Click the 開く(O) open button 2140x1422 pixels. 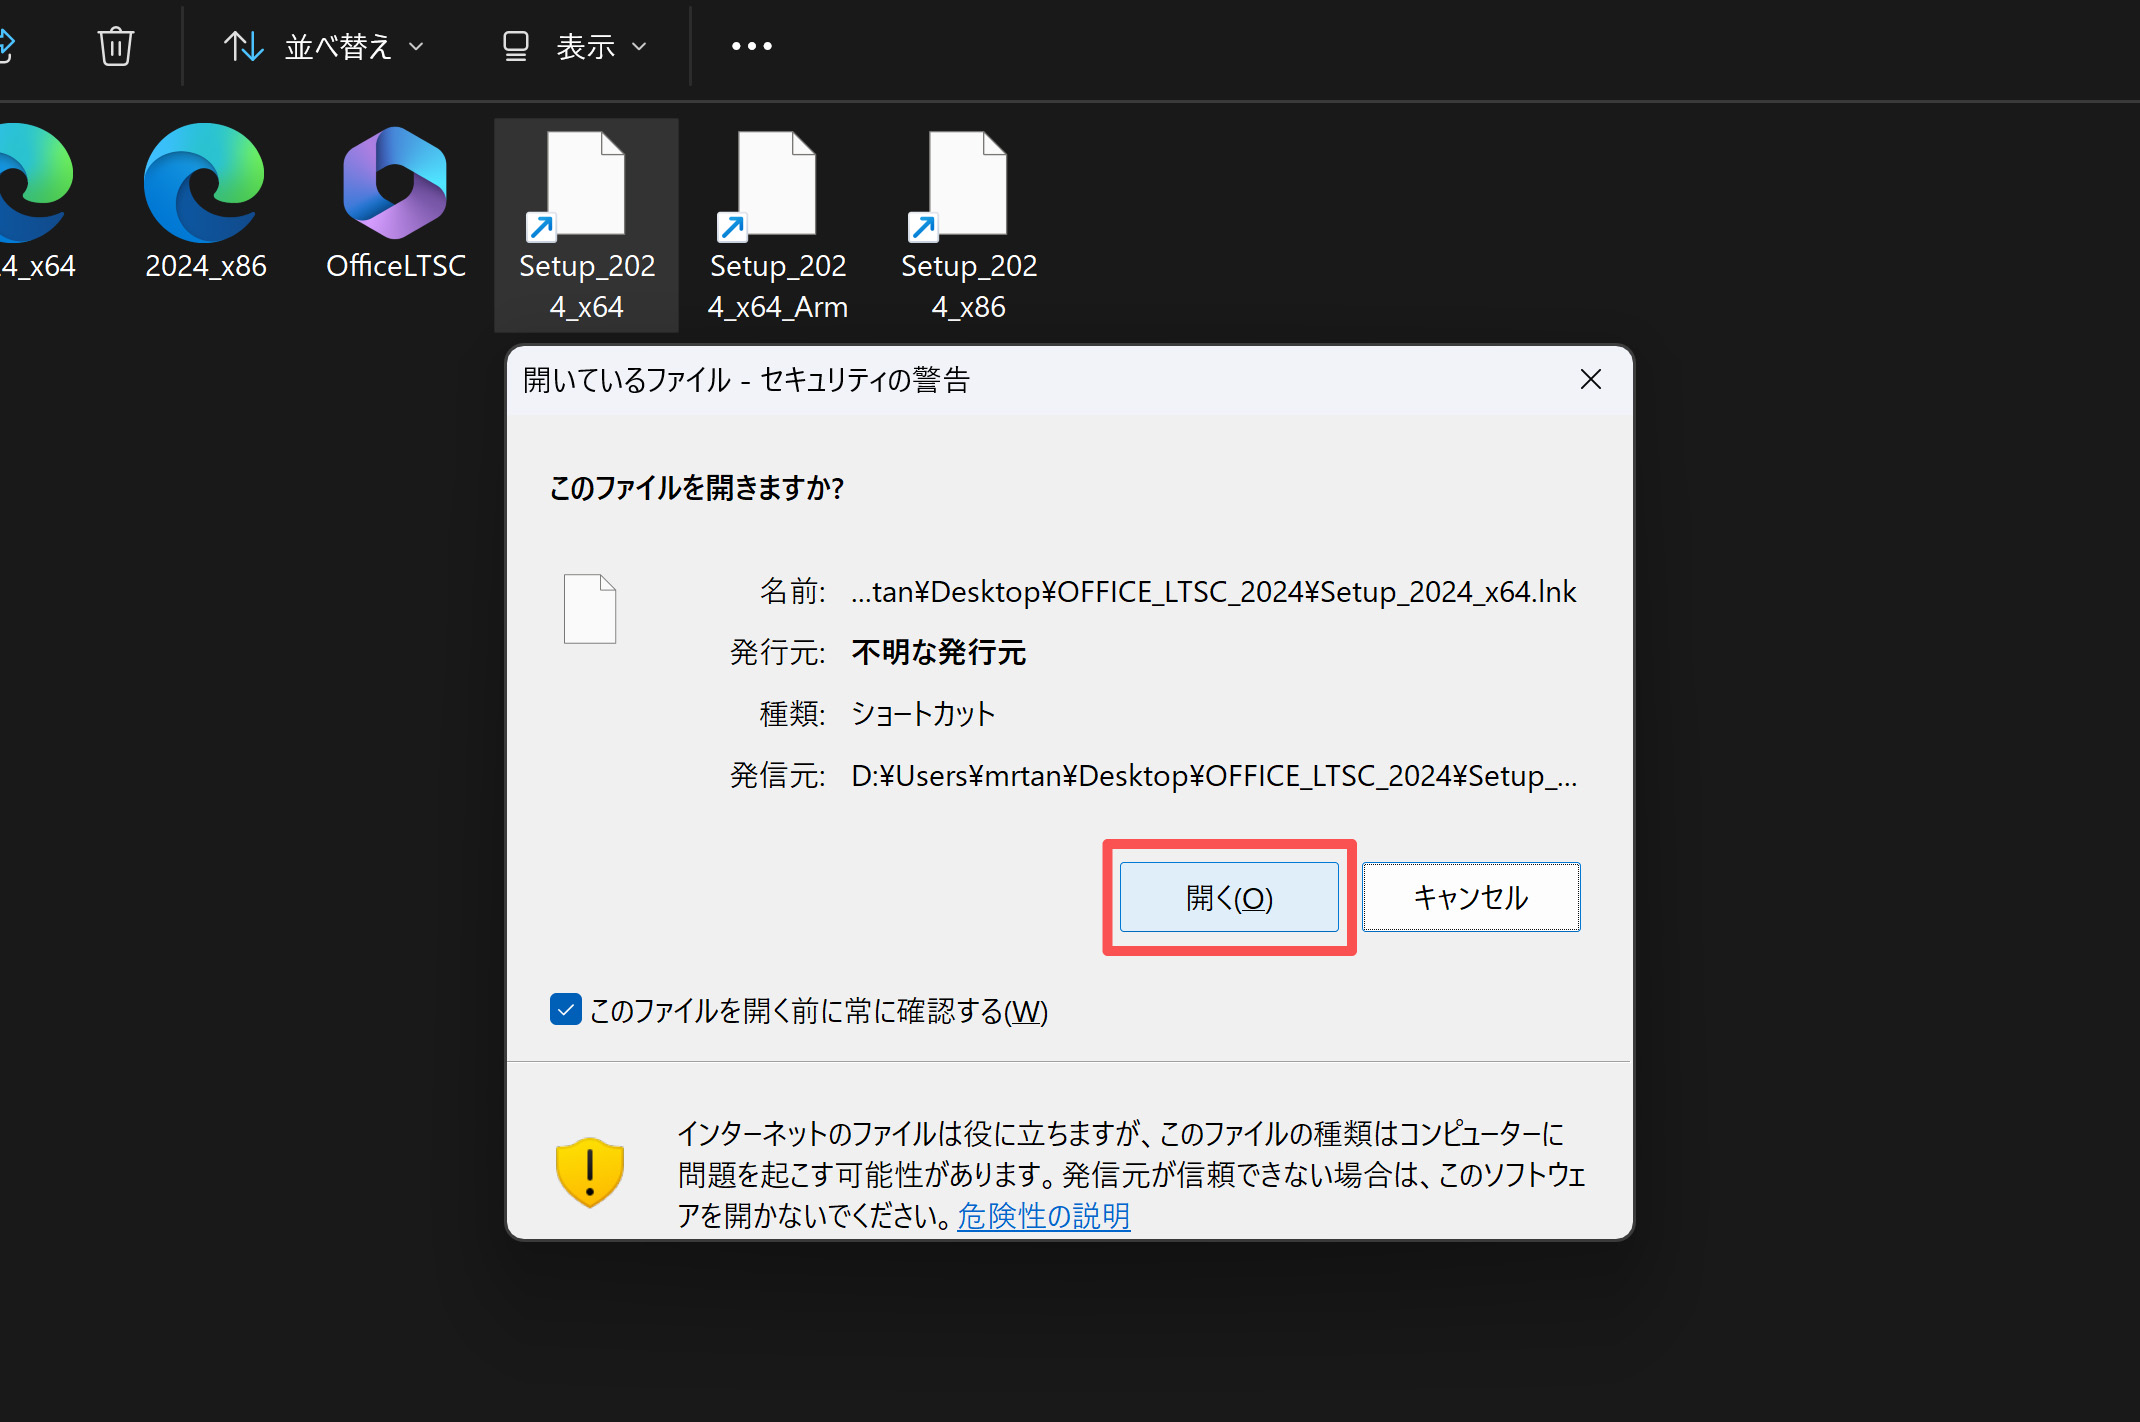1228,897
